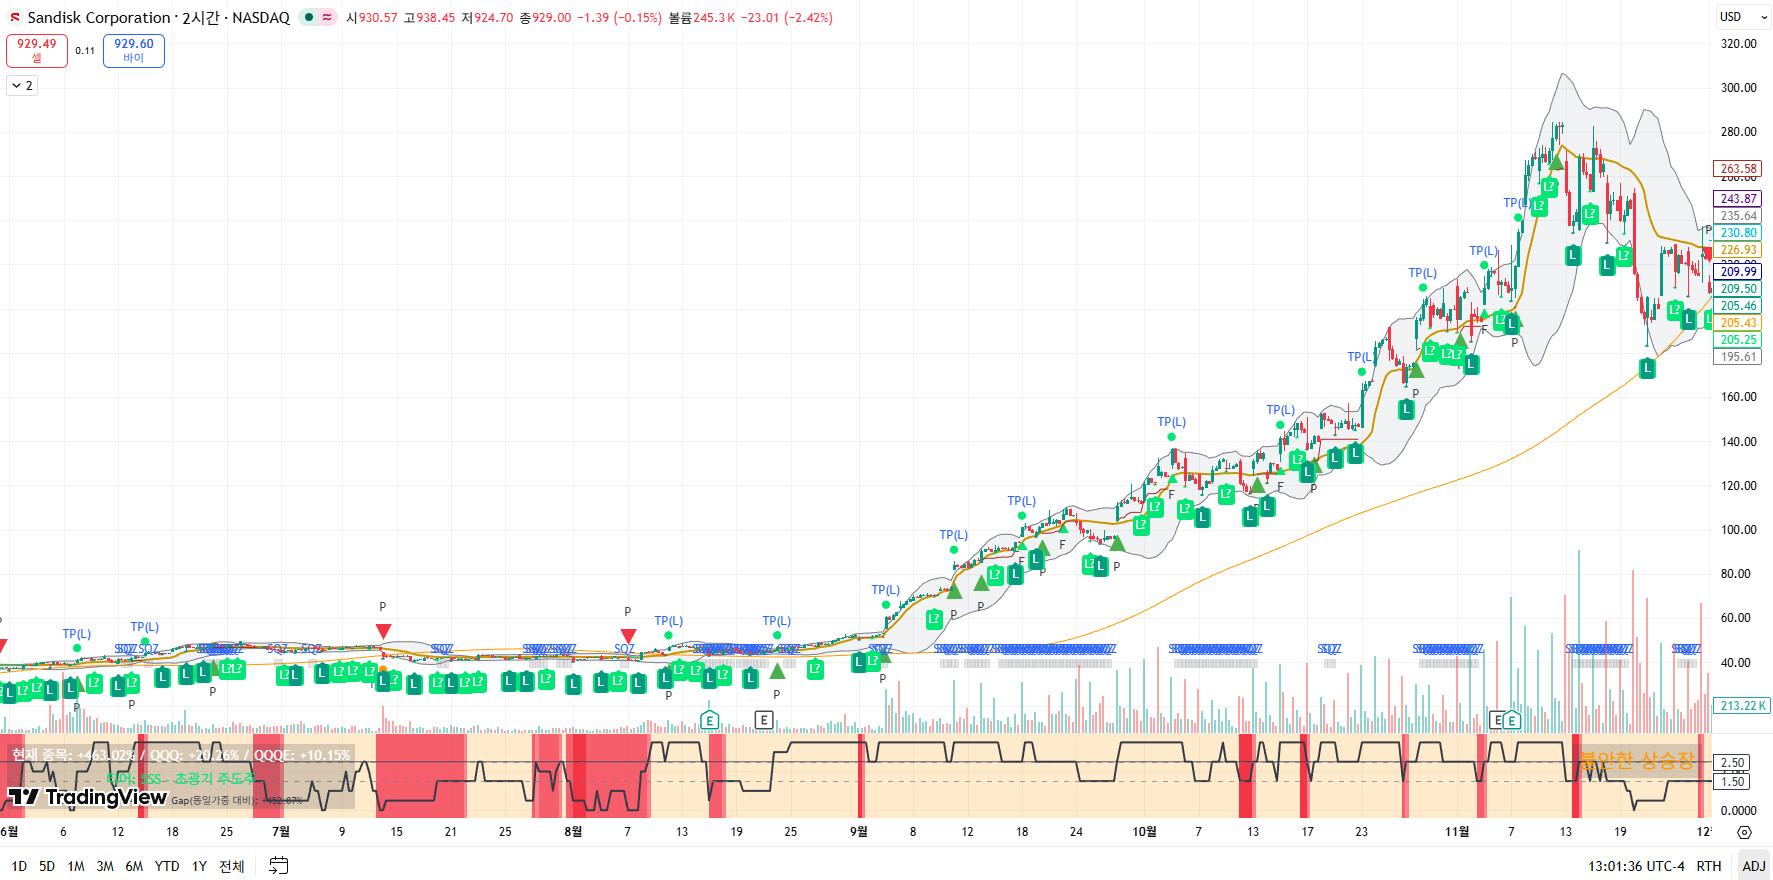Click the cyan 230.80 price label on axis
1773x880 pixels.
point(1738,233)
